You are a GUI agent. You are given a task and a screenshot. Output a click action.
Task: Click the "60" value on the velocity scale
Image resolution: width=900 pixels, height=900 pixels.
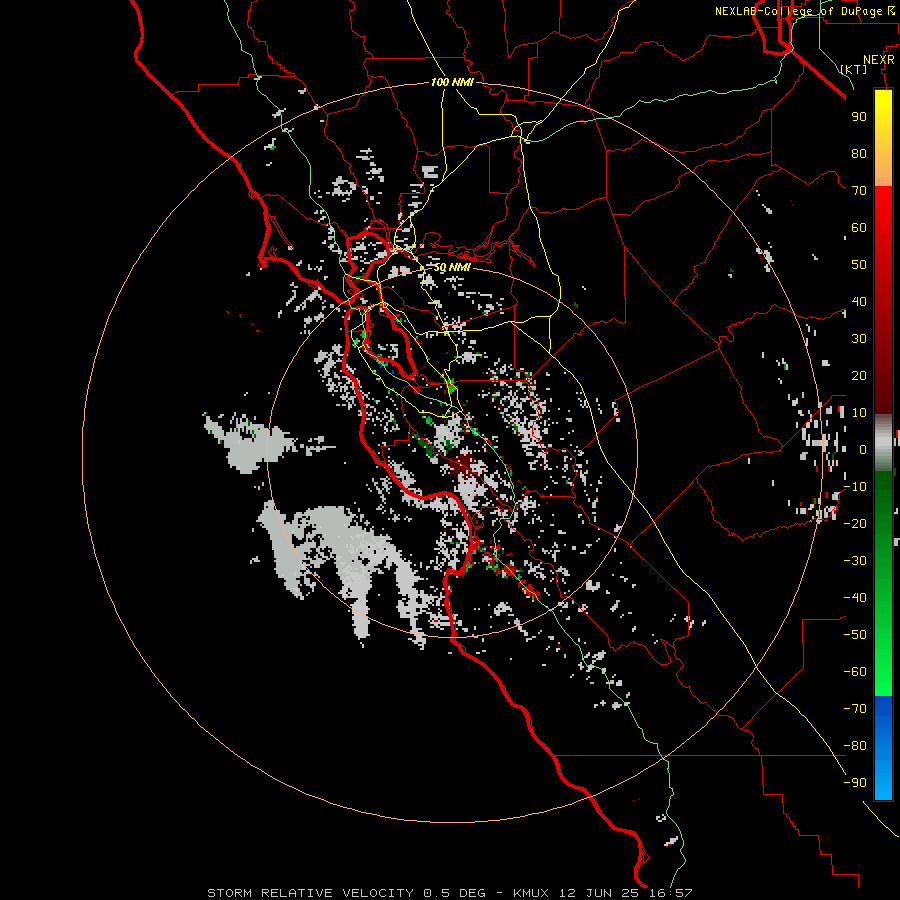pyautogui.click(x=859, y=227)
